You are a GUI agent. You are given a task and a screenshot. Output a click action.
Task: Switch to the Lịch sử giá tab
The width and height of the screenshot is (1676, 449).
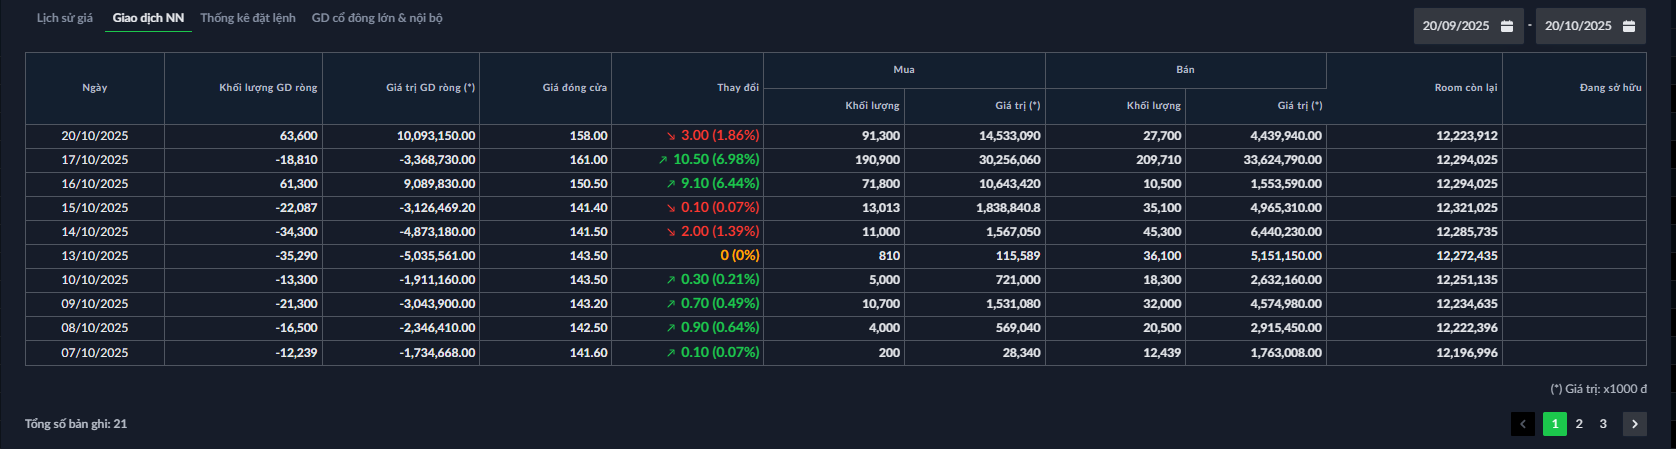pyautogui.click(x=64, y=18)
